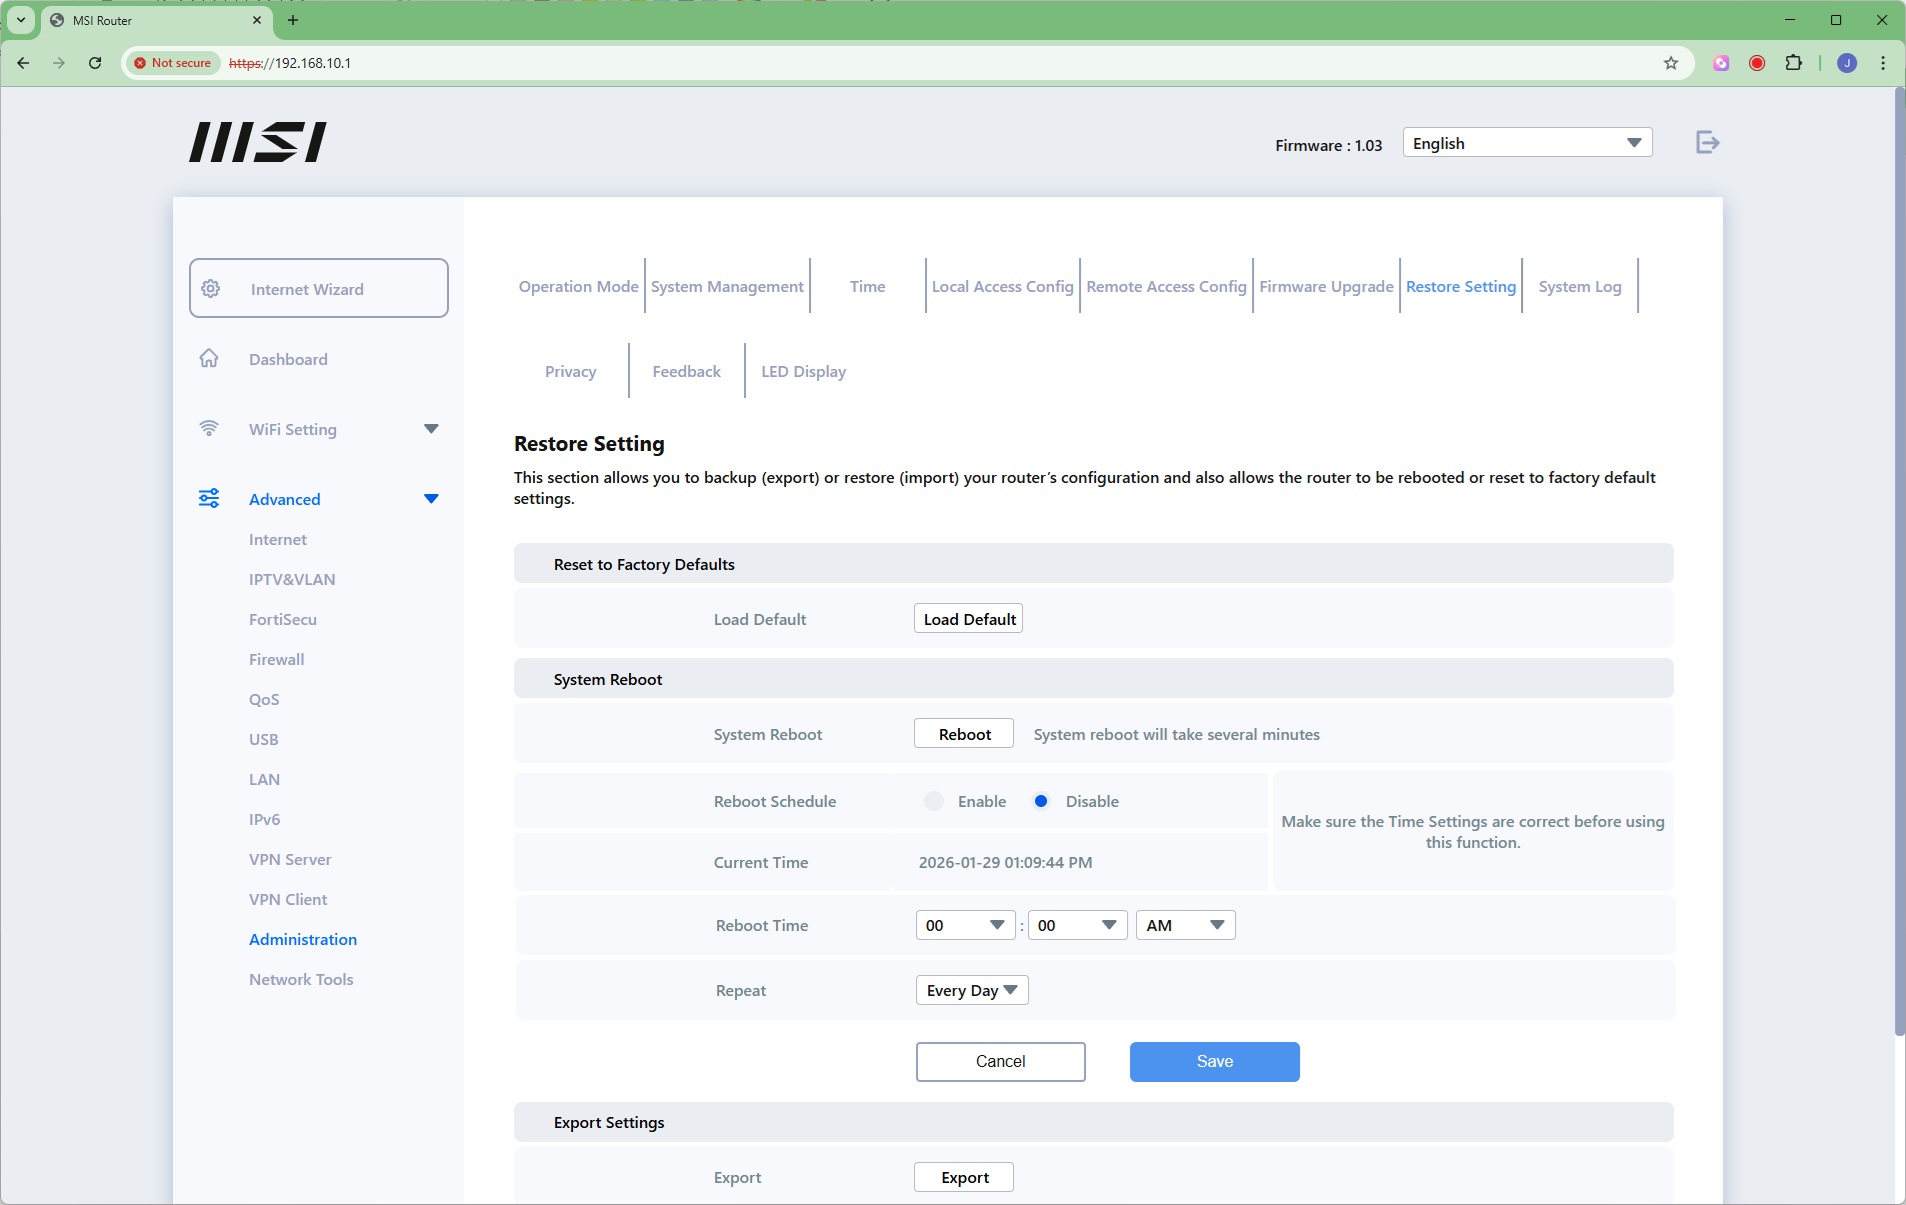The width and height of the screenshot is (1906, 1205).
Task: Click the page vertical scrollbar
Action: click(1899, 560)
